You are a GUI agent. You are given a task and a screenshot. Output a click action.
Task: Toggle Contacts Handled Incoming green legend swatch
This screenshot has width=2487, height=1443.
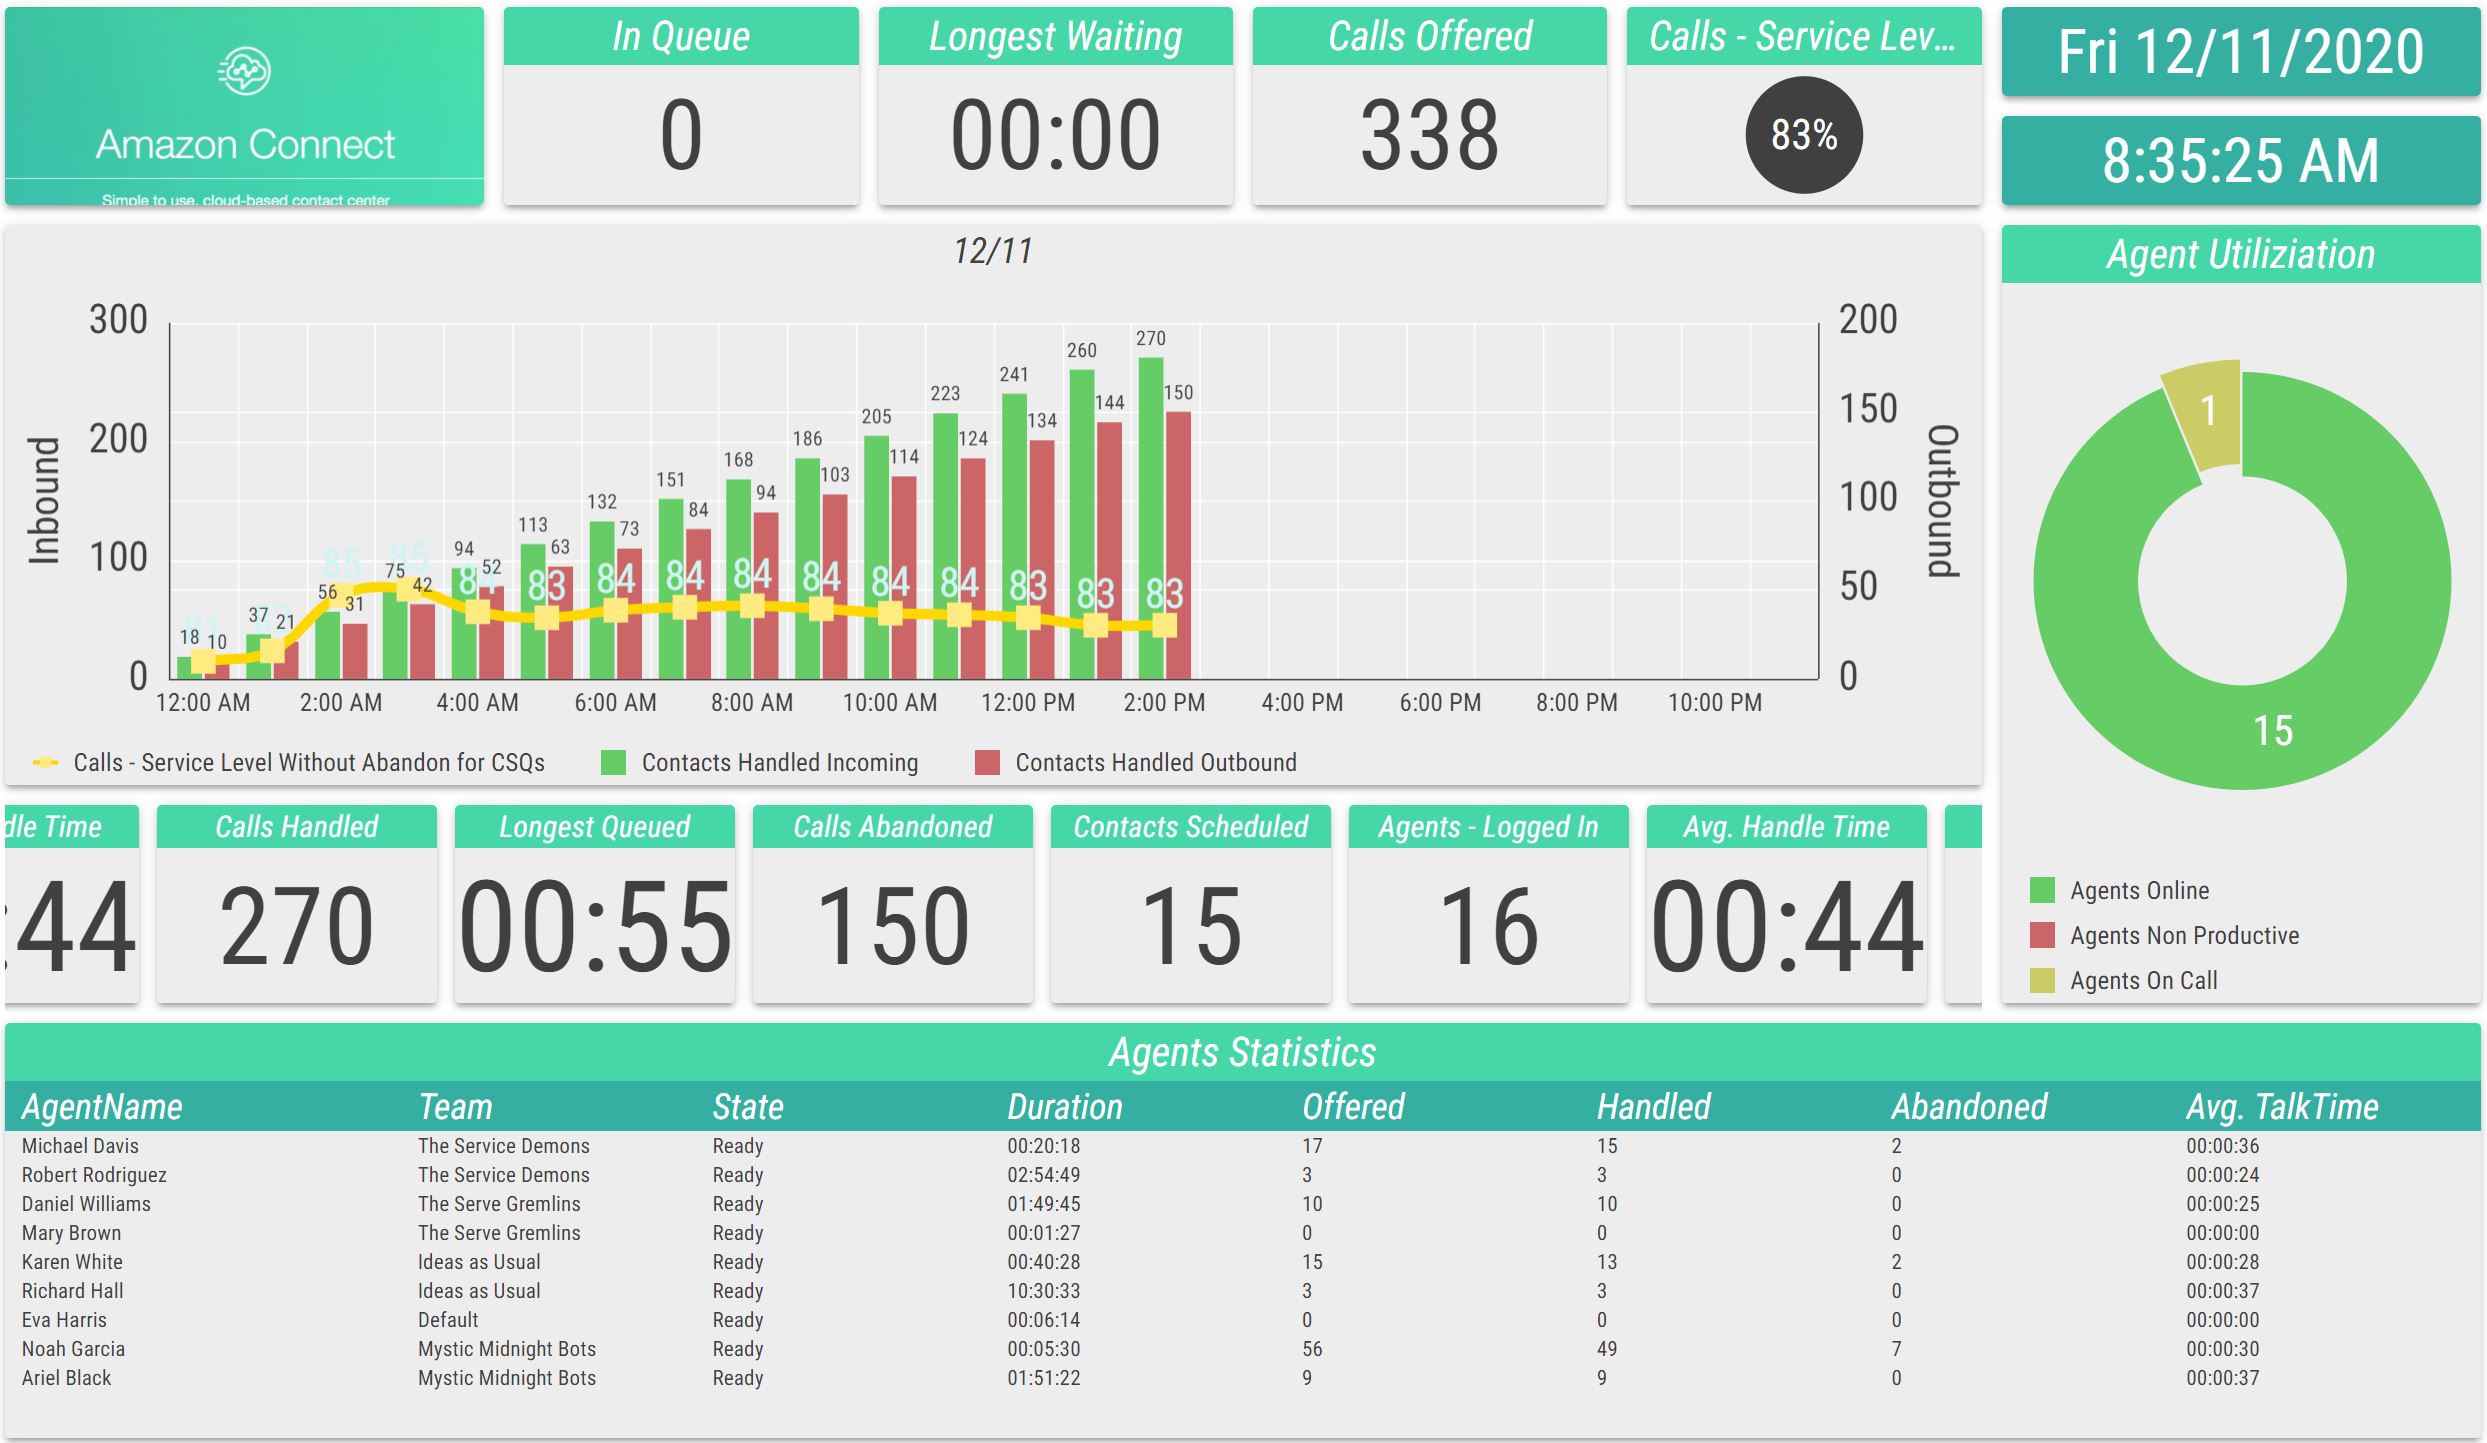coord(613,763)
